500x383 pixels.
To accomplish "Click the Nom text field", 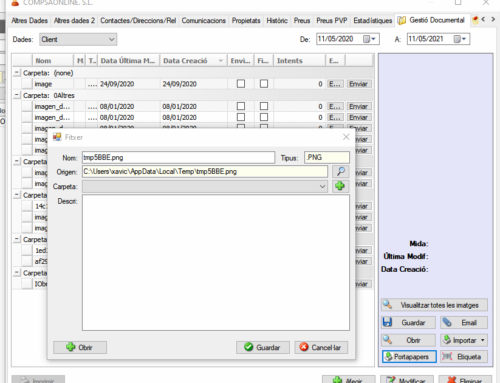I will click(x=178, y=157).
